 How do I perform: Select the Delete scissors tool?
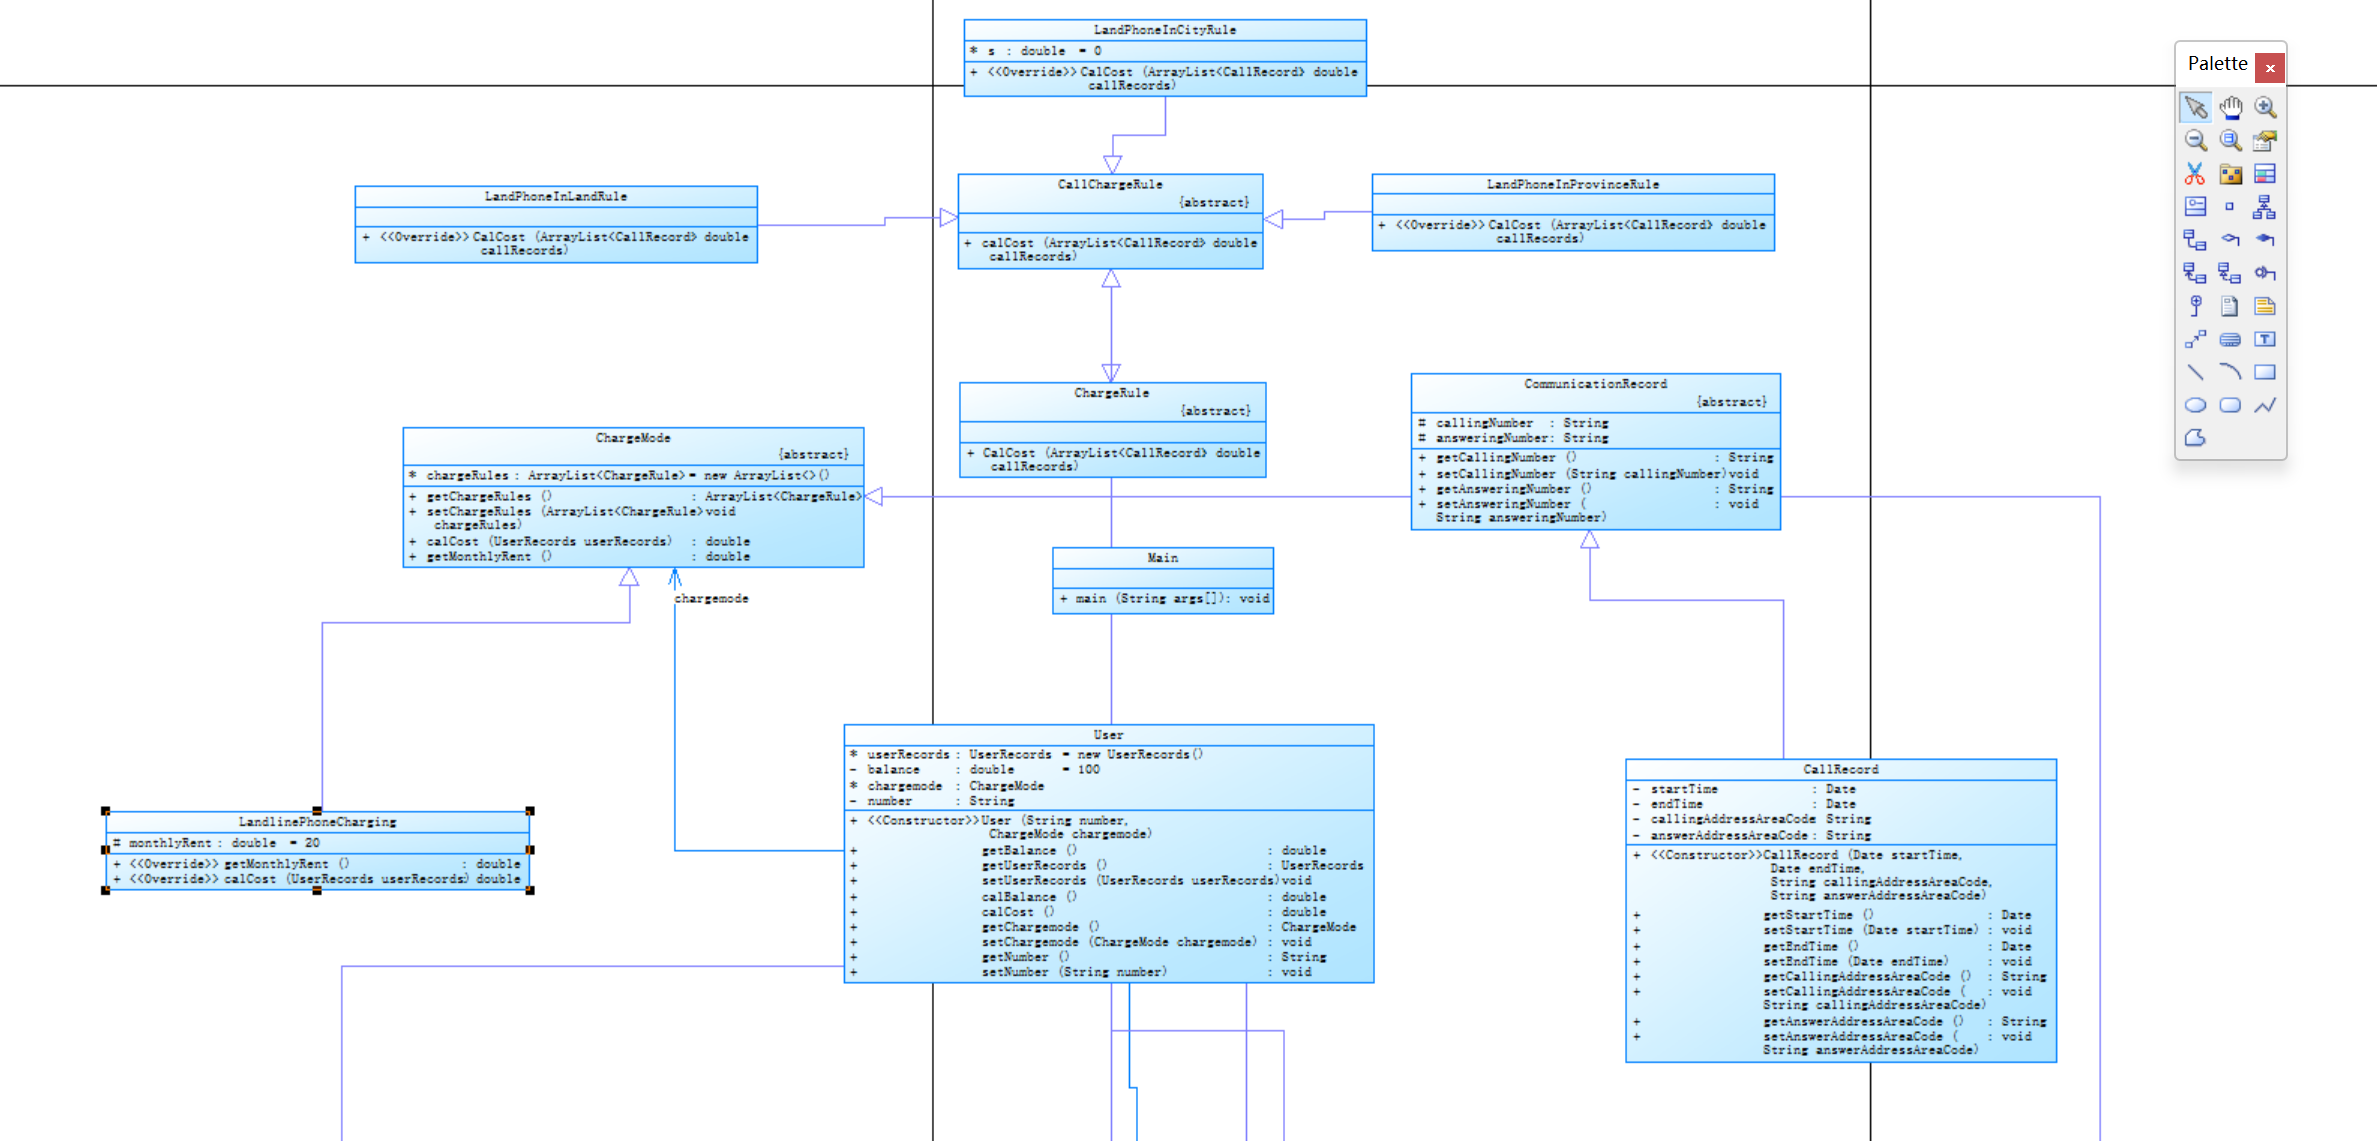coord(2195,174)
